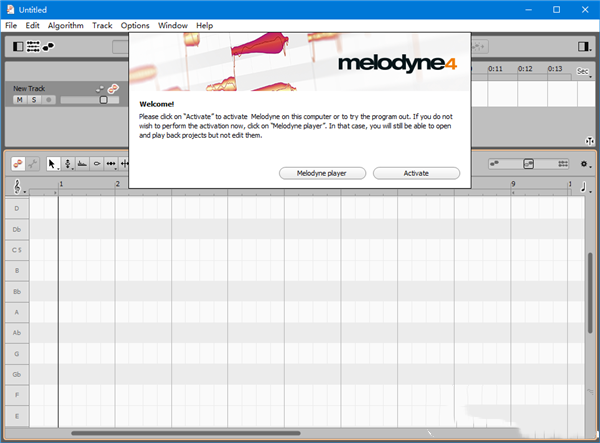The height and width of the screenshot is (443, 600).
Task: Open the Options menu
Action: click(135, 24)
